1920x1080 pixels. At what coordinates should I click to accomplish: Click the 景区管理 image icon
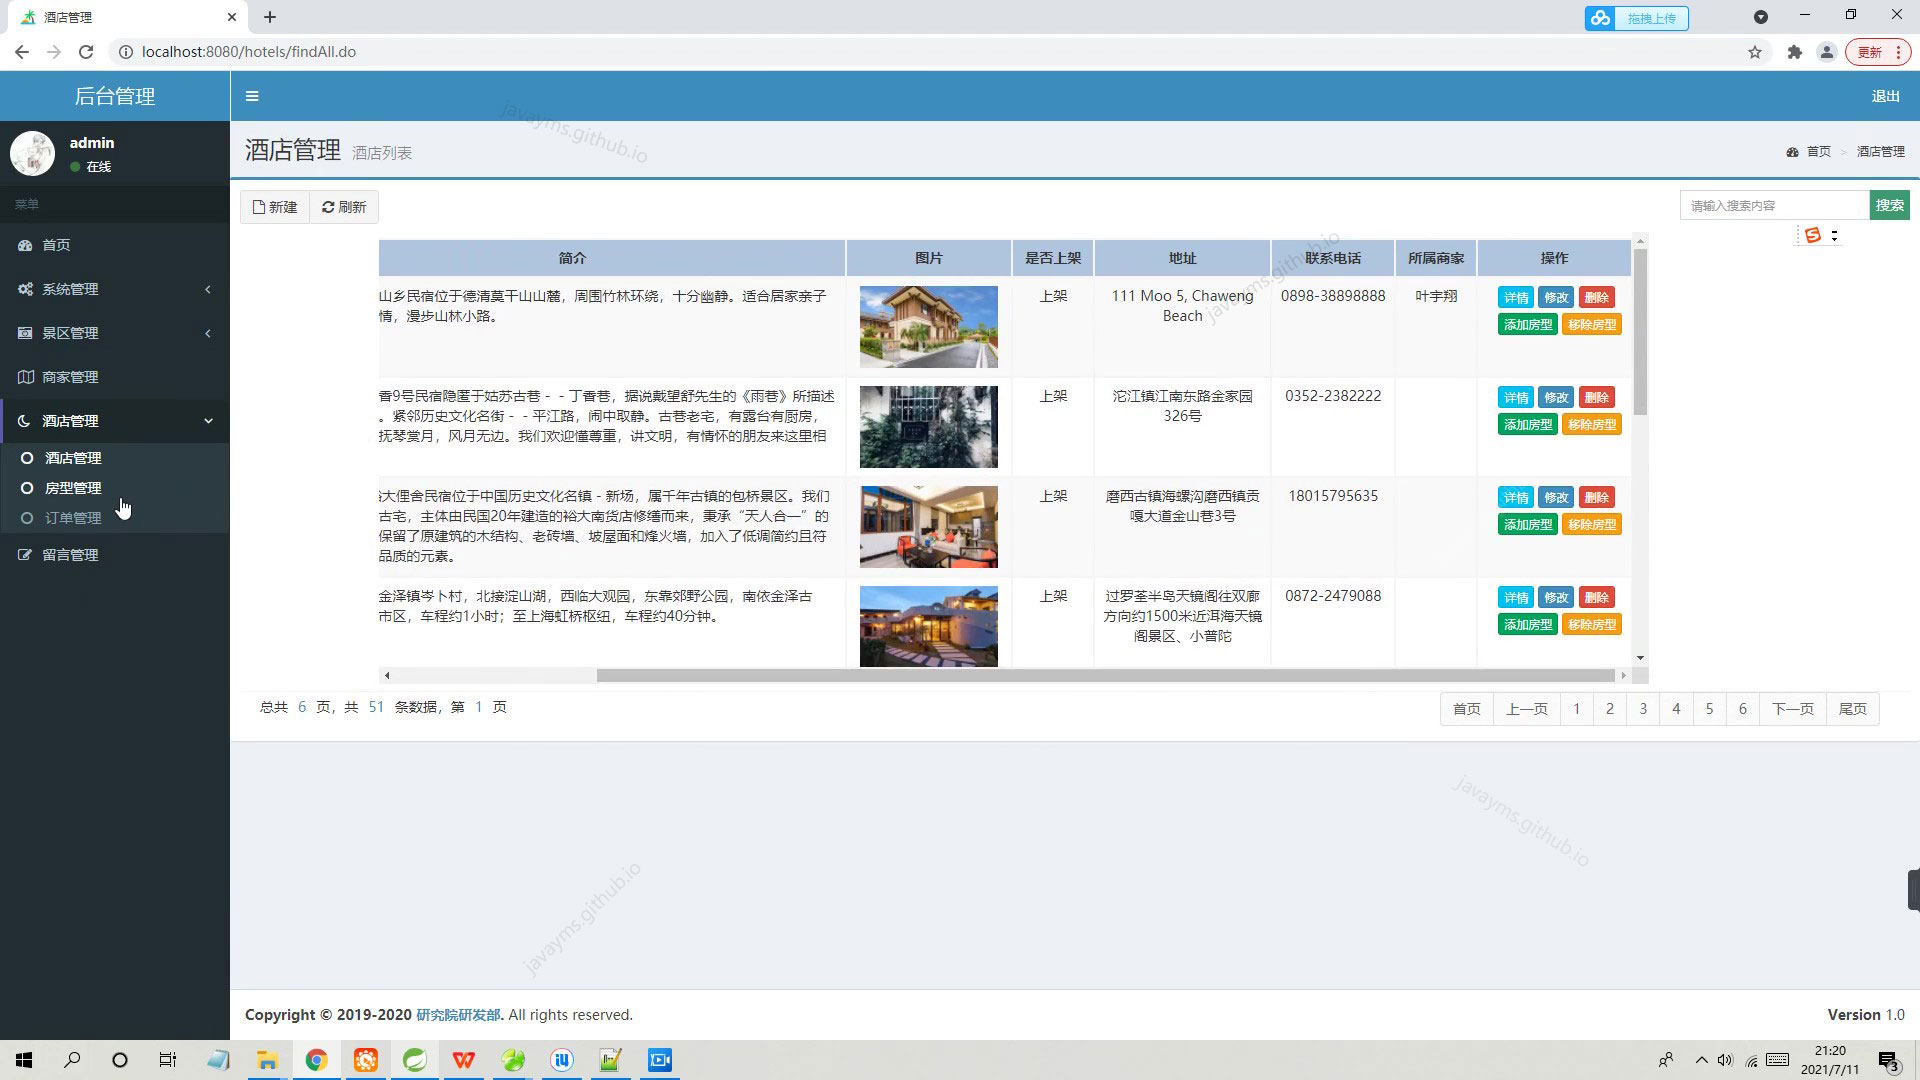tap(25, 333)
